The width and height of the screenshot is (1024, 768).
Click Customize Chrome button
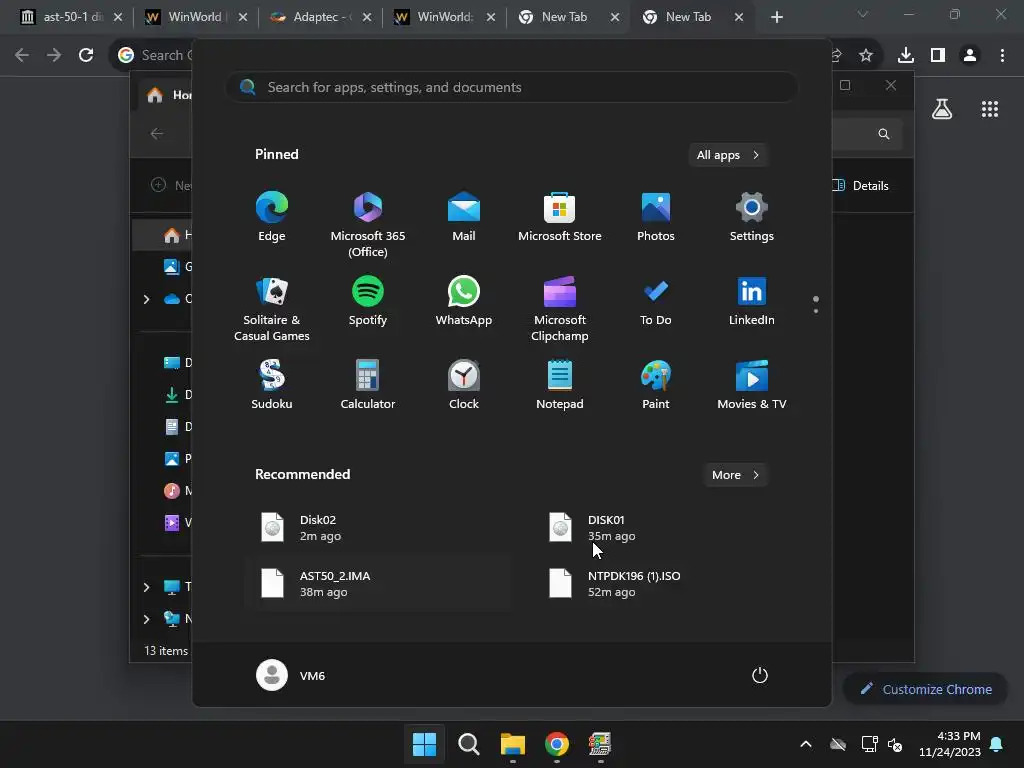925,689
